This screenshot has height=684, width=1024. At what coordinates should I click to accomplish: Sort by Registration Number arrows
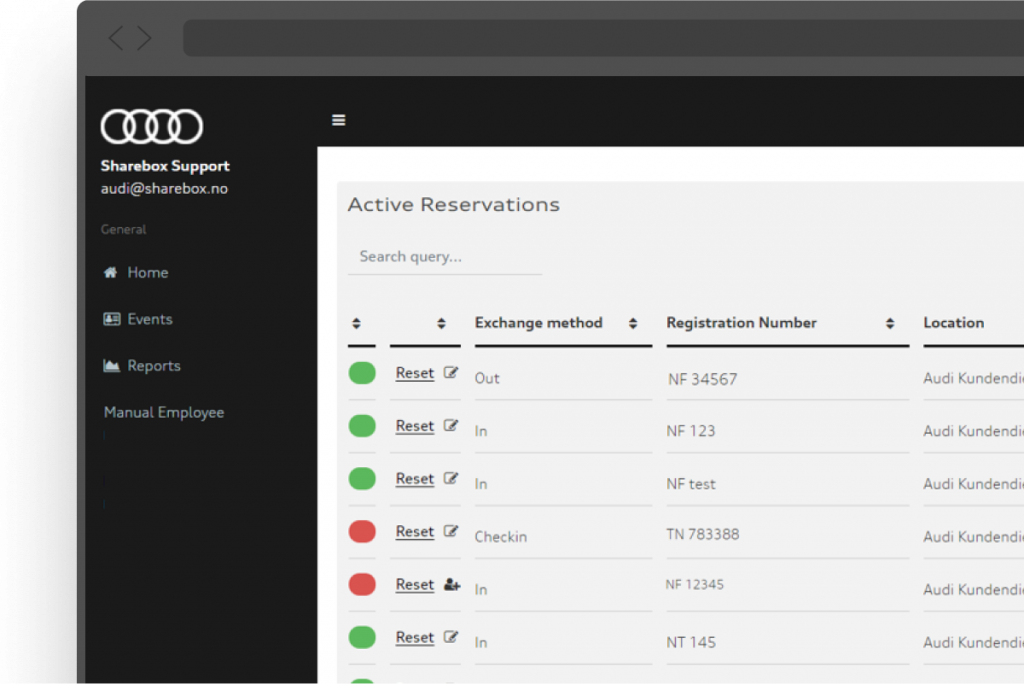889,323
